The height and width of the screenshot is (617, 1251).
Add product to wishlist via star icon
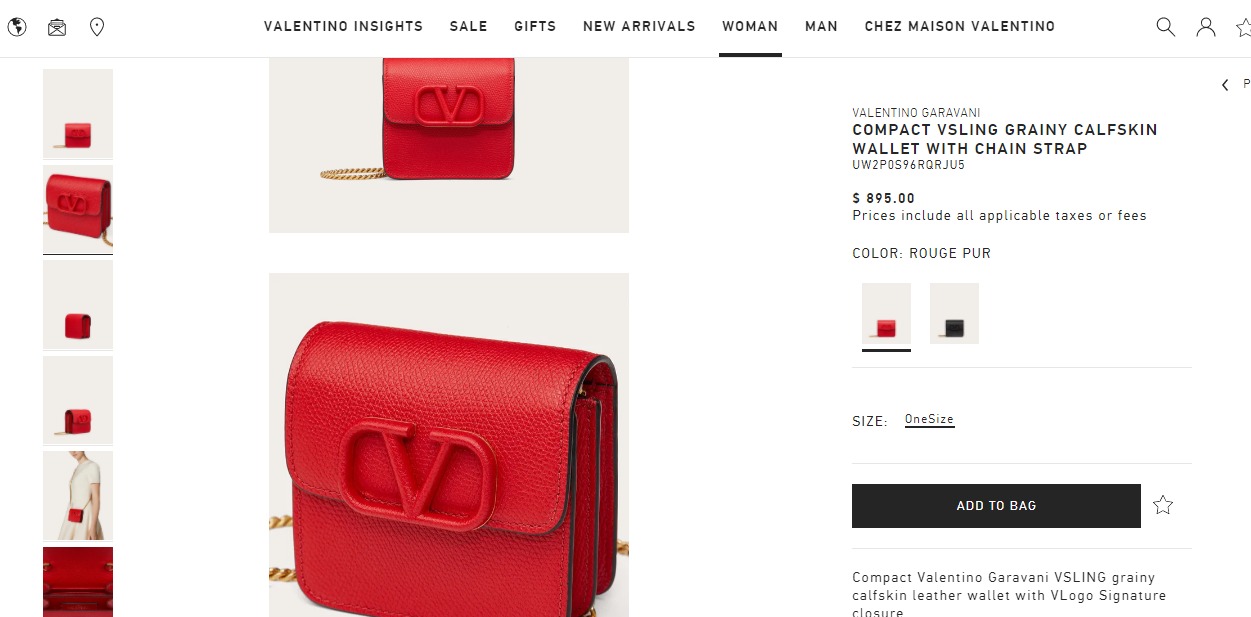pyautogui.click(x=1163, y=505)
